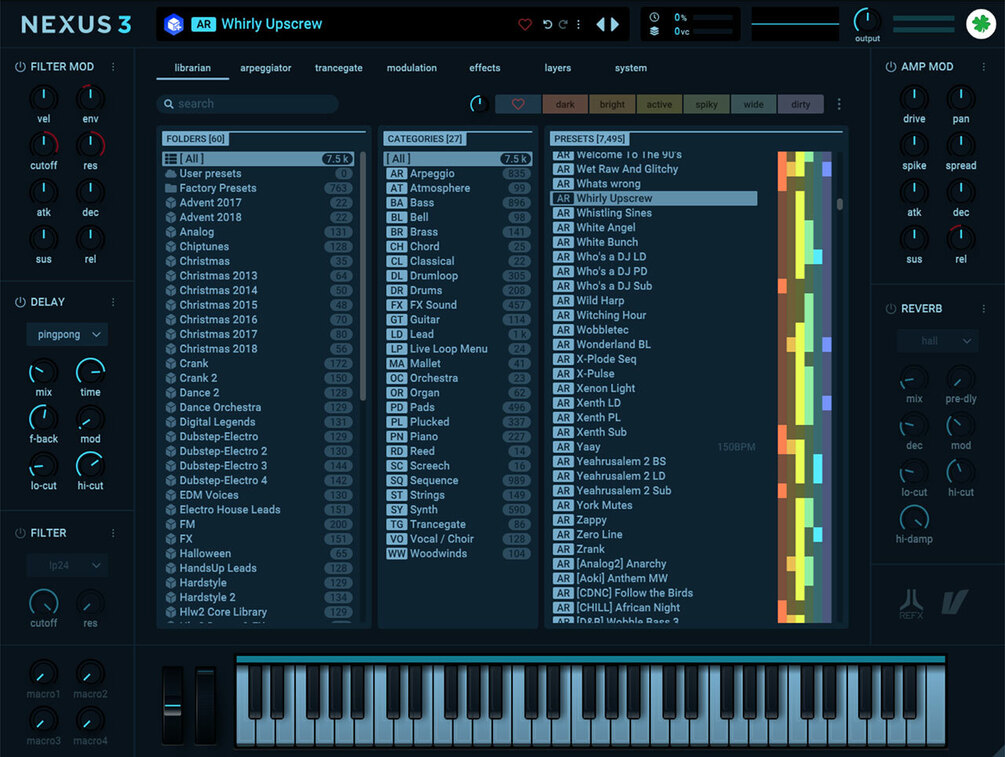
Task: Open the FILTER section options menu
Action: pyautogui.click(x=113, y=533)
